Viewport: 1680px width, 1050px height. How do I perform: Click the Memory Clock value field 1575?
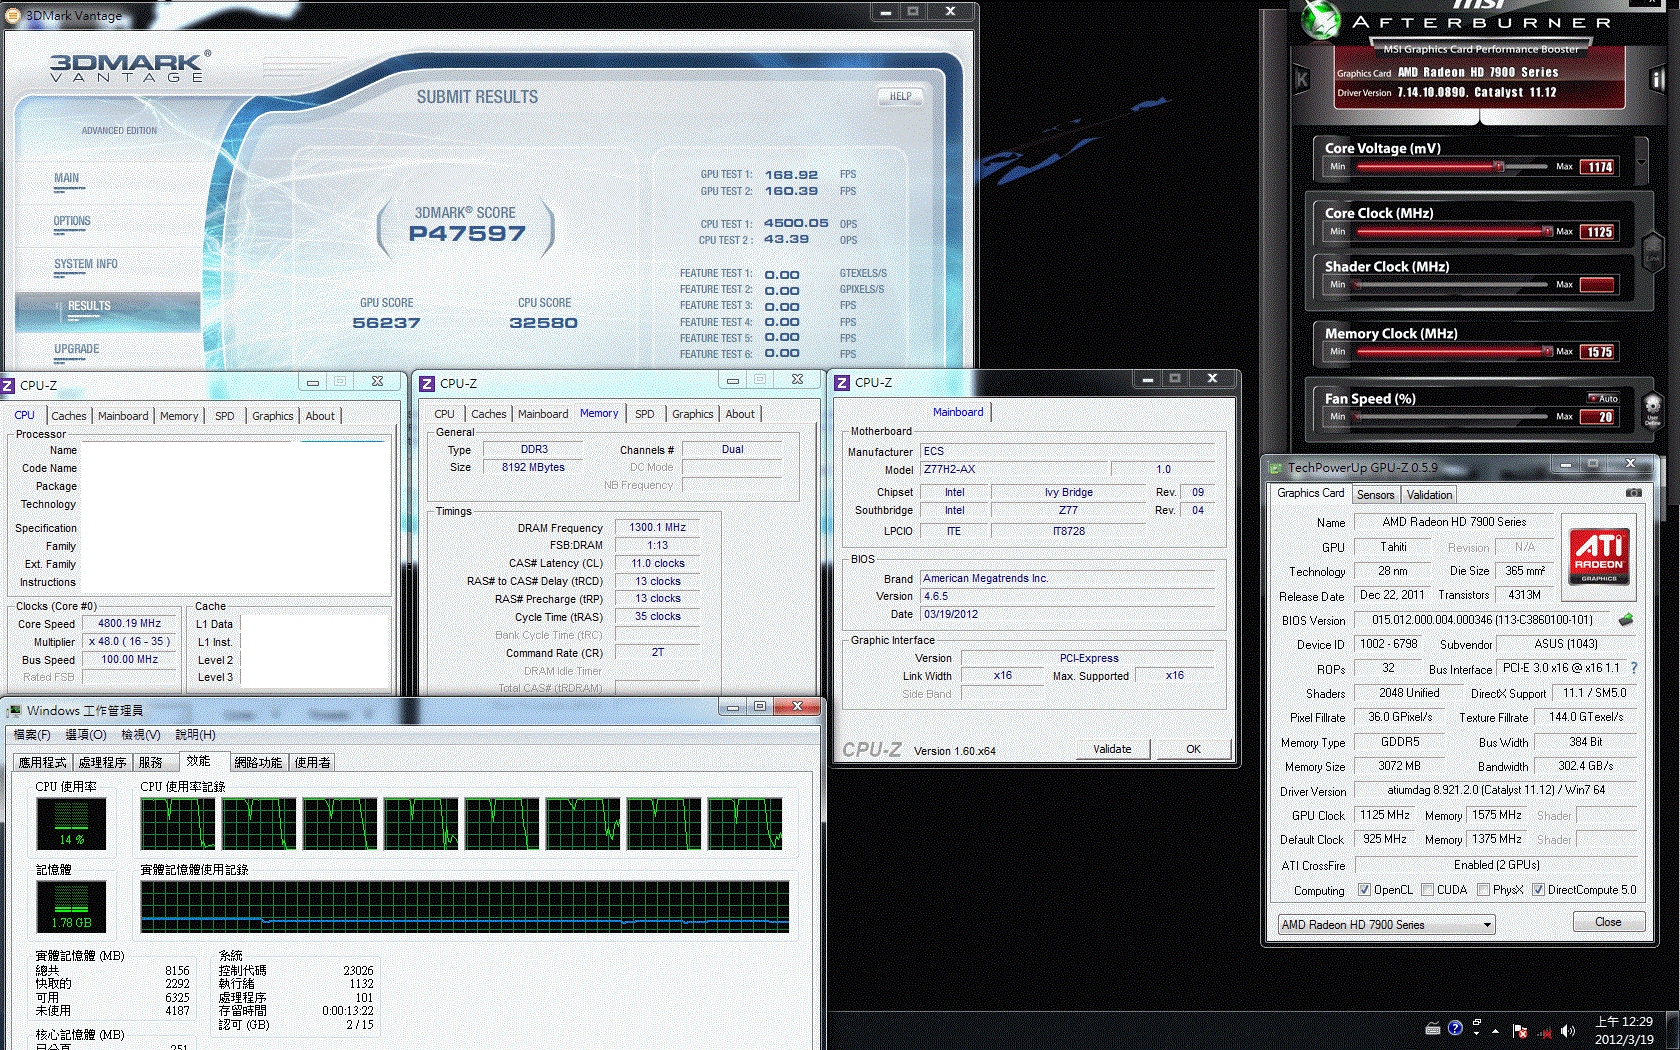pyautogui.click(x=1598, y=352)
